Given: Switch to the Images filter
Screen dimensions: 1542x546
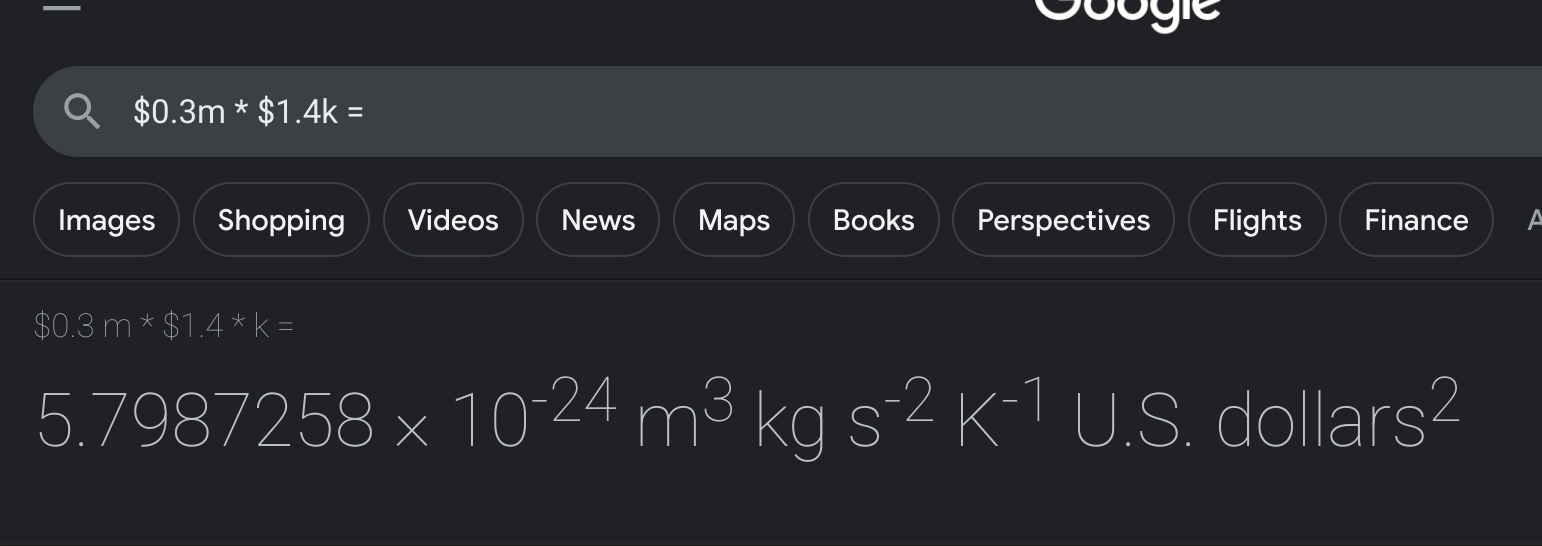Looking at the screenshot, I should (107, 220).
